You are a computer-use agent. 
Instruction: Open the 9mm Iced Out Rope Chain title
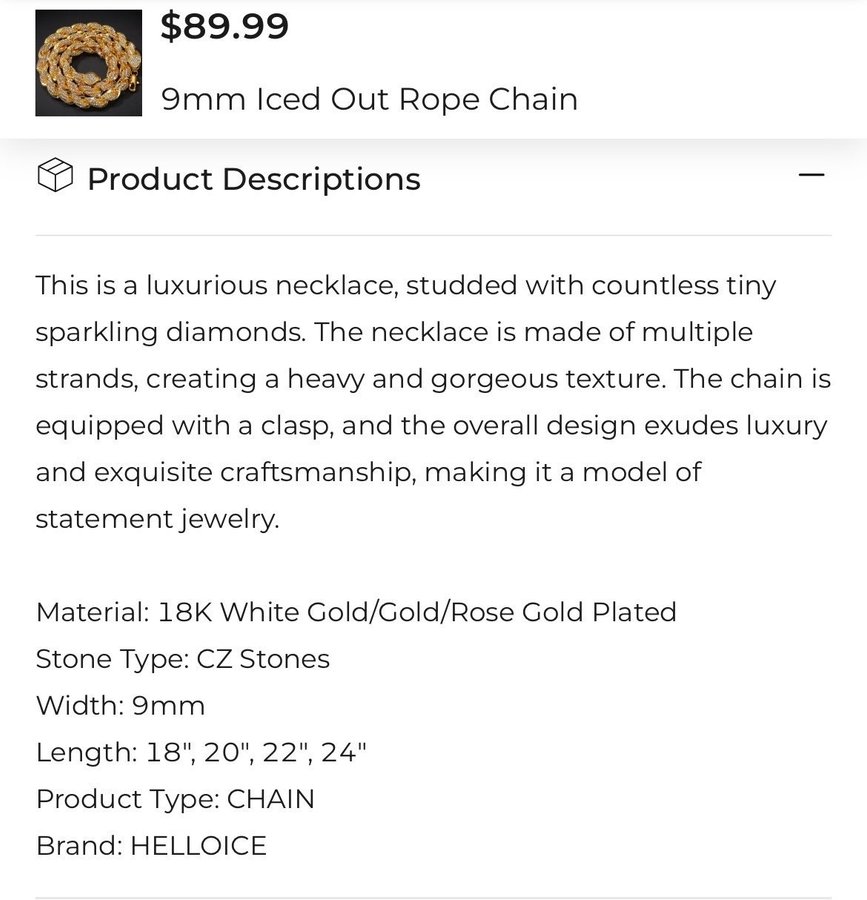tap(369, 99)
